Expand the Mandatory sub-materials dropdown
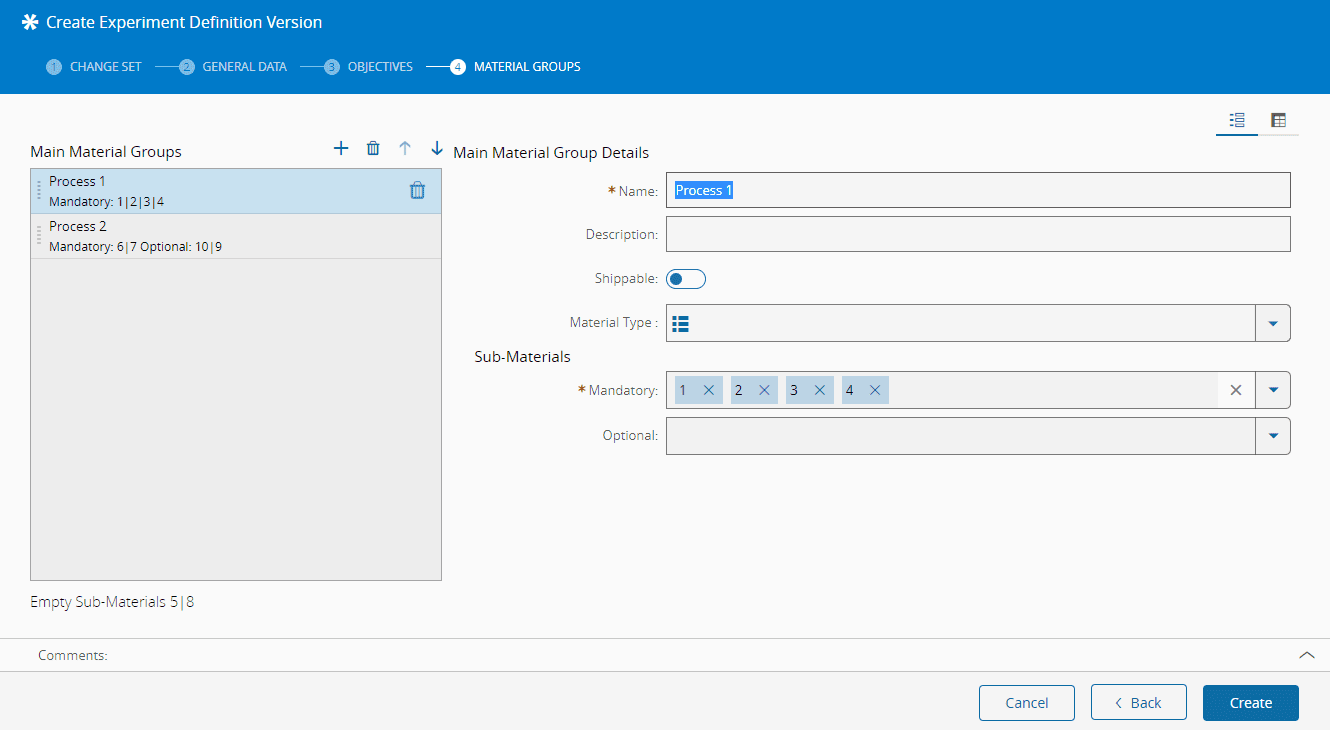This screenshot has width=1330, height=730. 1273,390
